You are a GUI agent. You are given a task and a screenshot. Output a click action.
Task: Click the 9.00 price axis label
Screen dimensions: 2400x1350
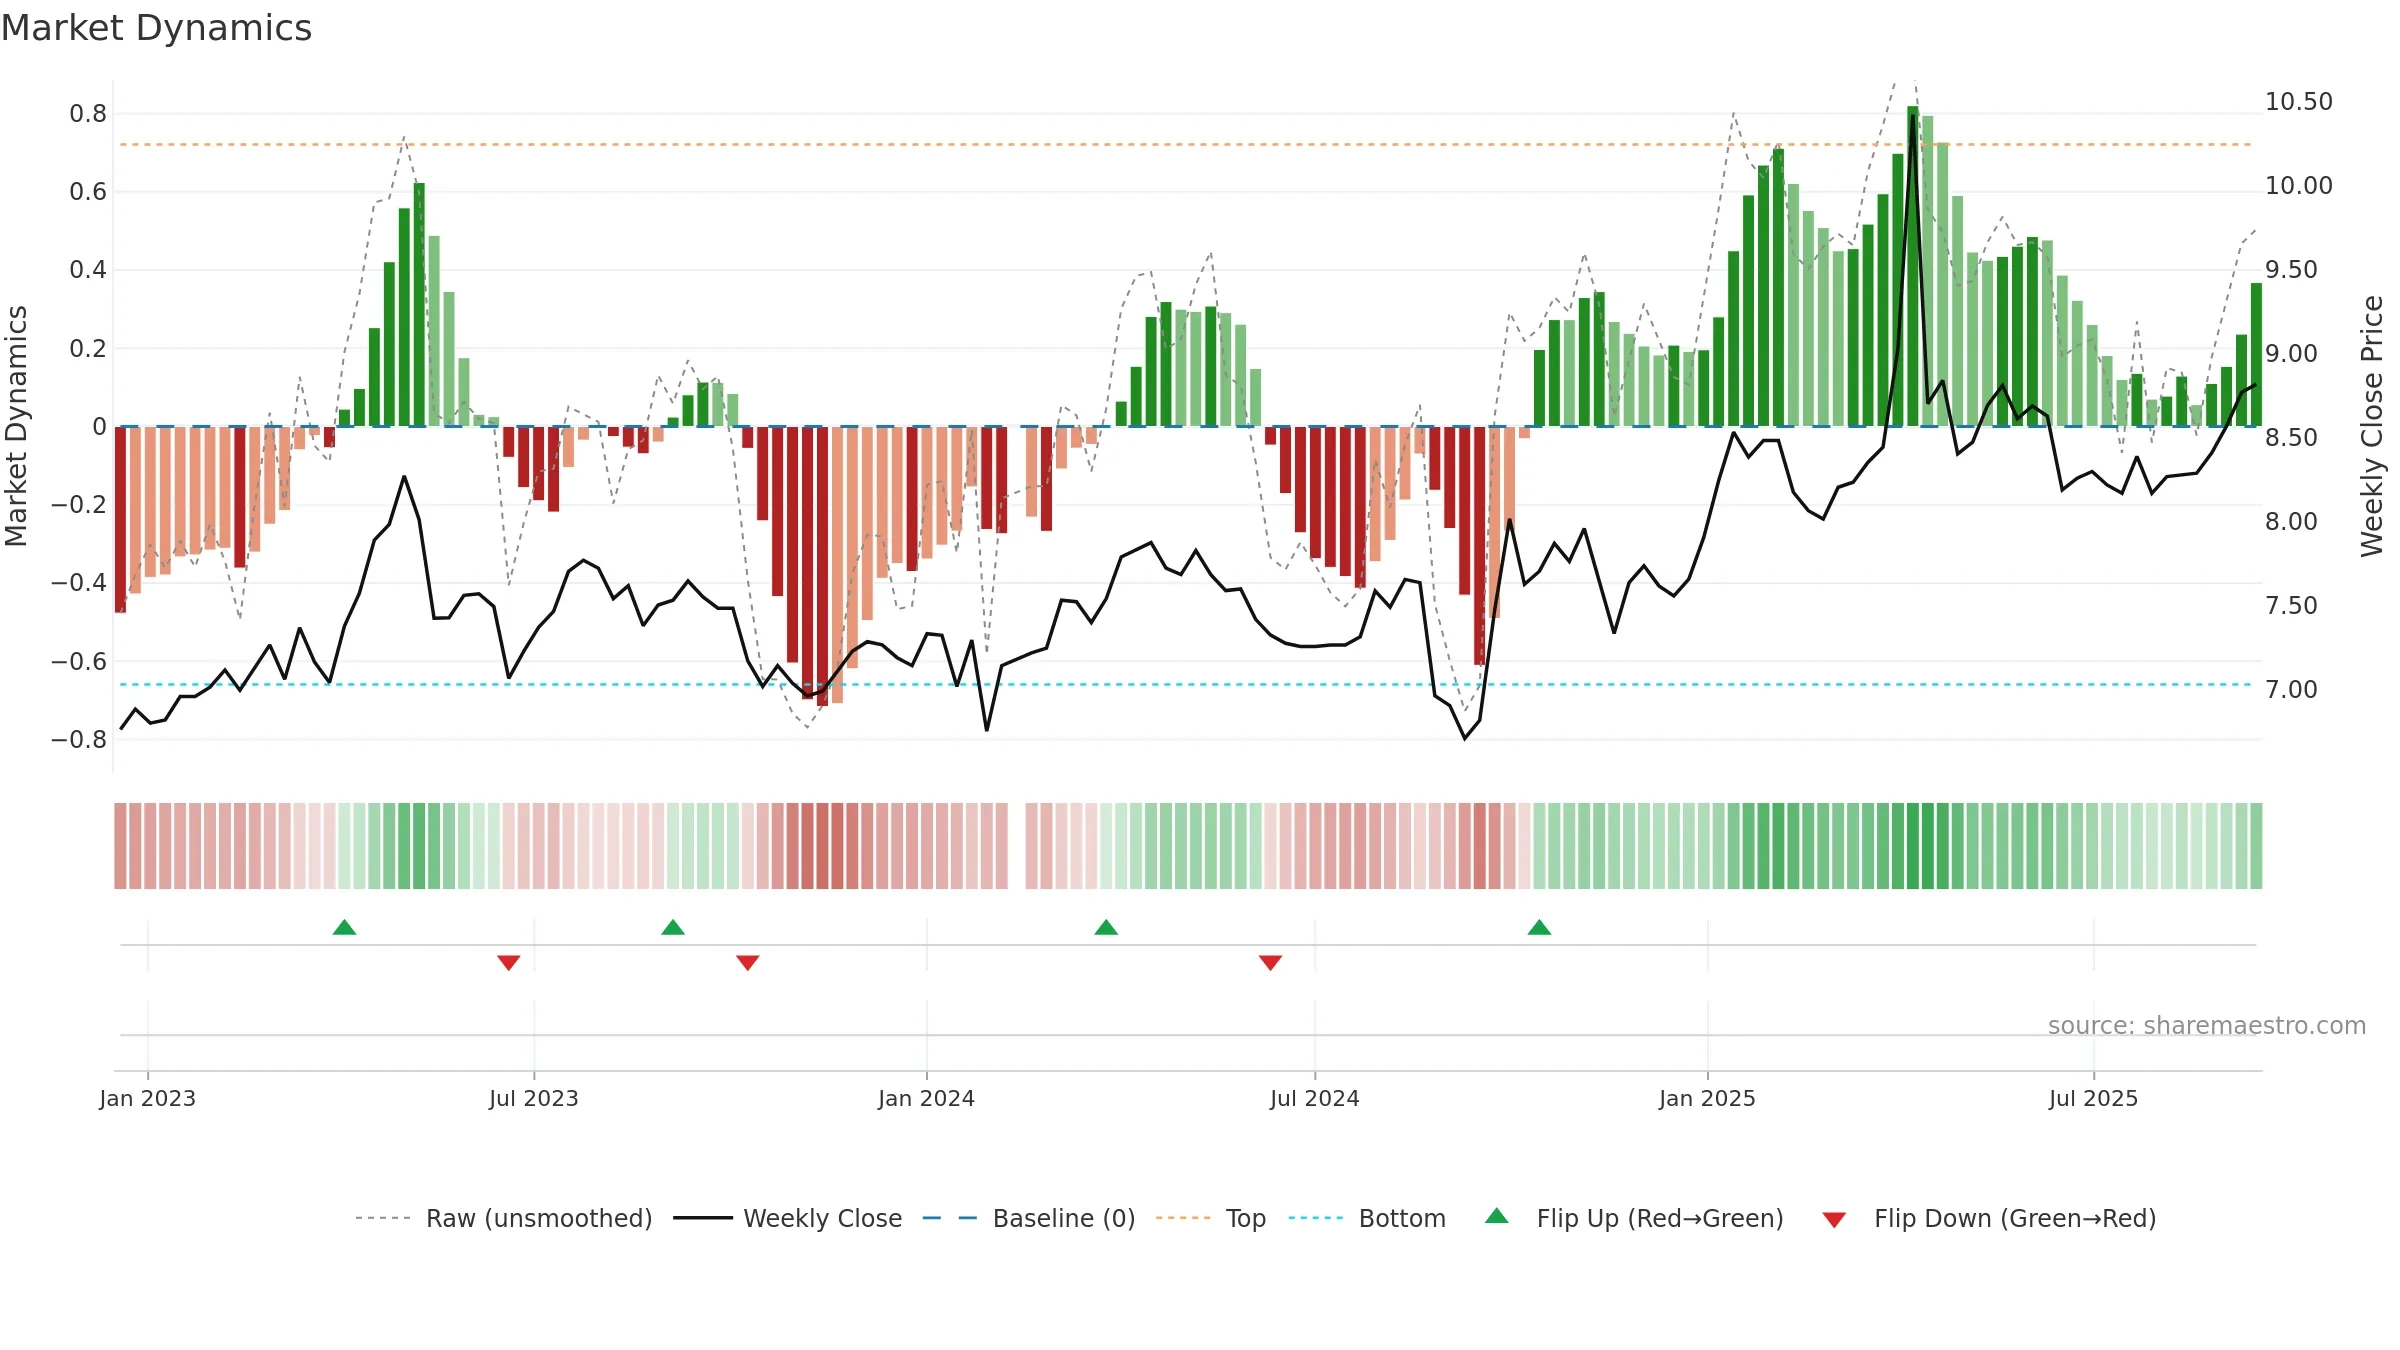click(x=2291, y=354)
